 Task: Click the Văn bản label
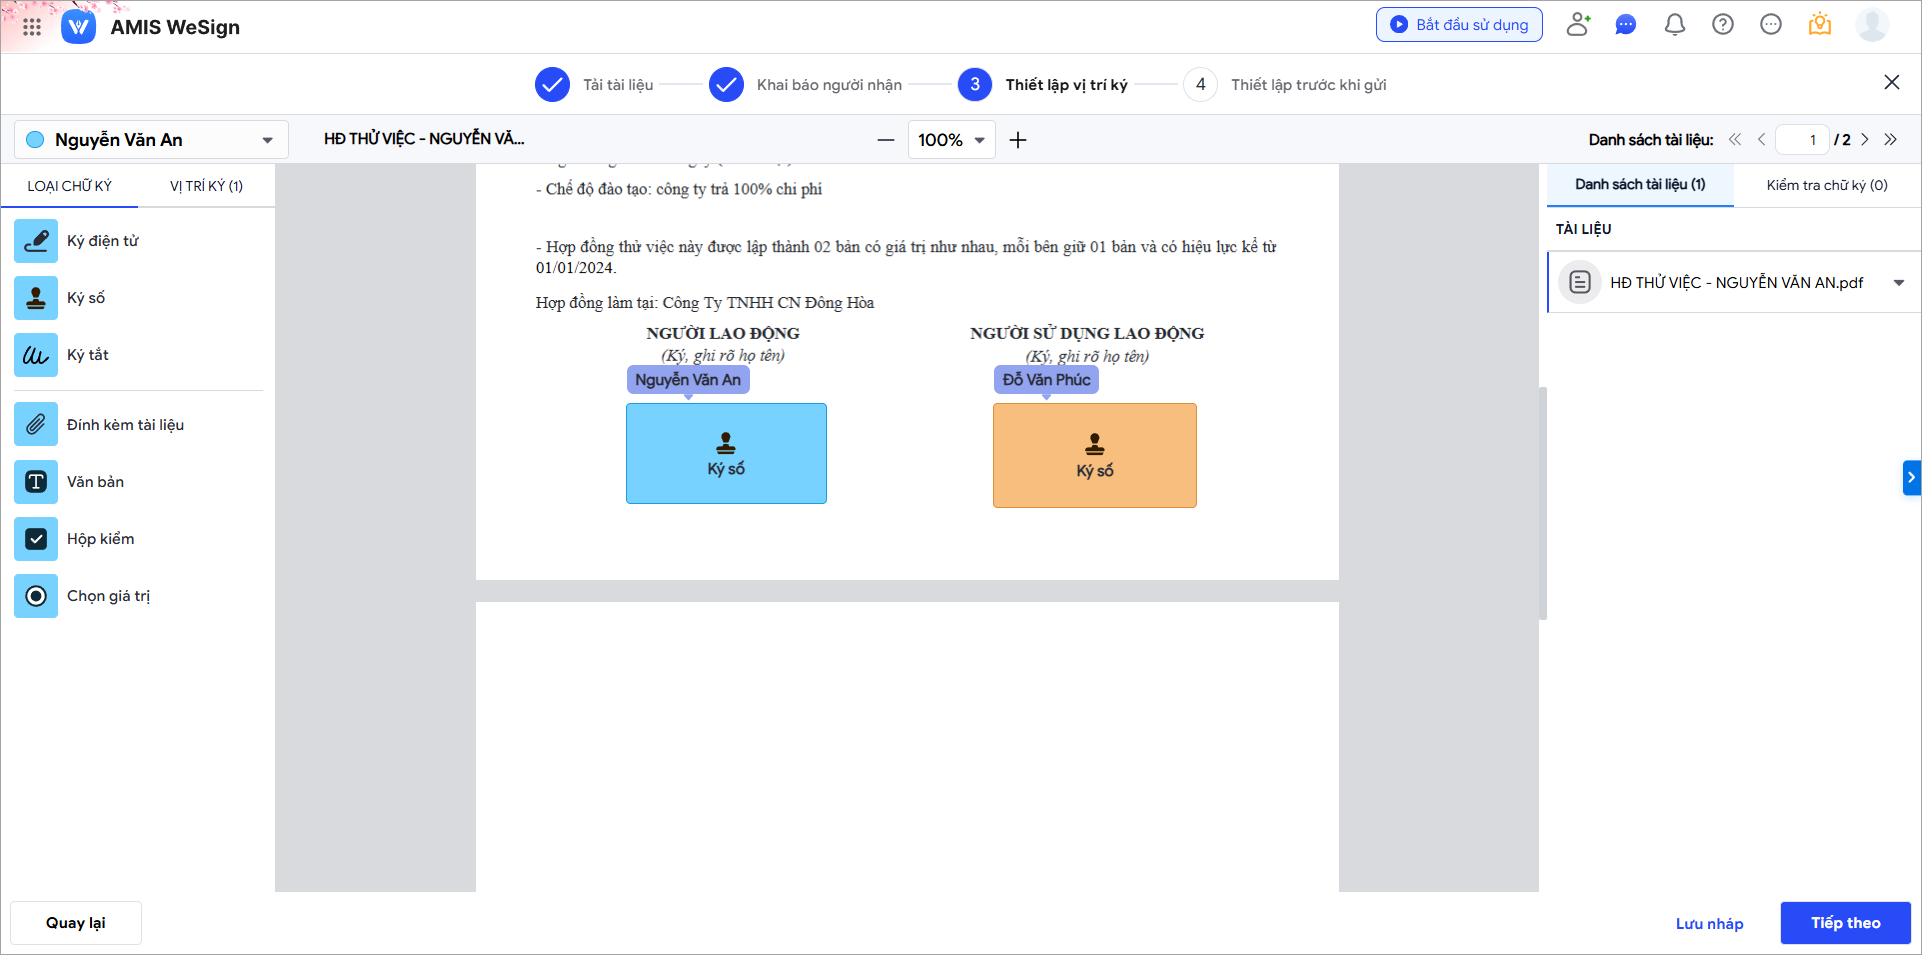[95, 482]
